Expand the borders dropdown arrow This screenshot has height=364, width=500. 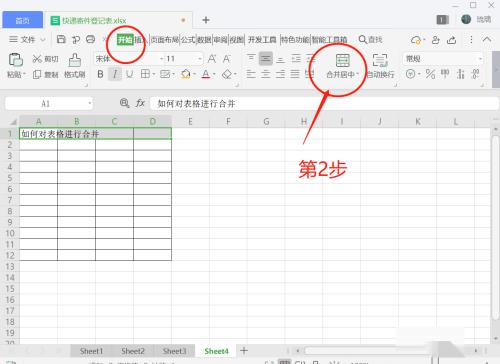tap(154, 74)
